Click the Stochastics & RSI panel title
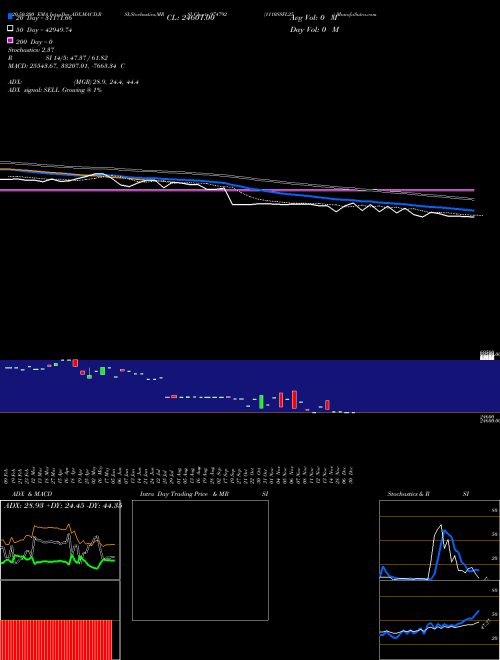Viewport: 500px width, 660px height. pos(428,494)
